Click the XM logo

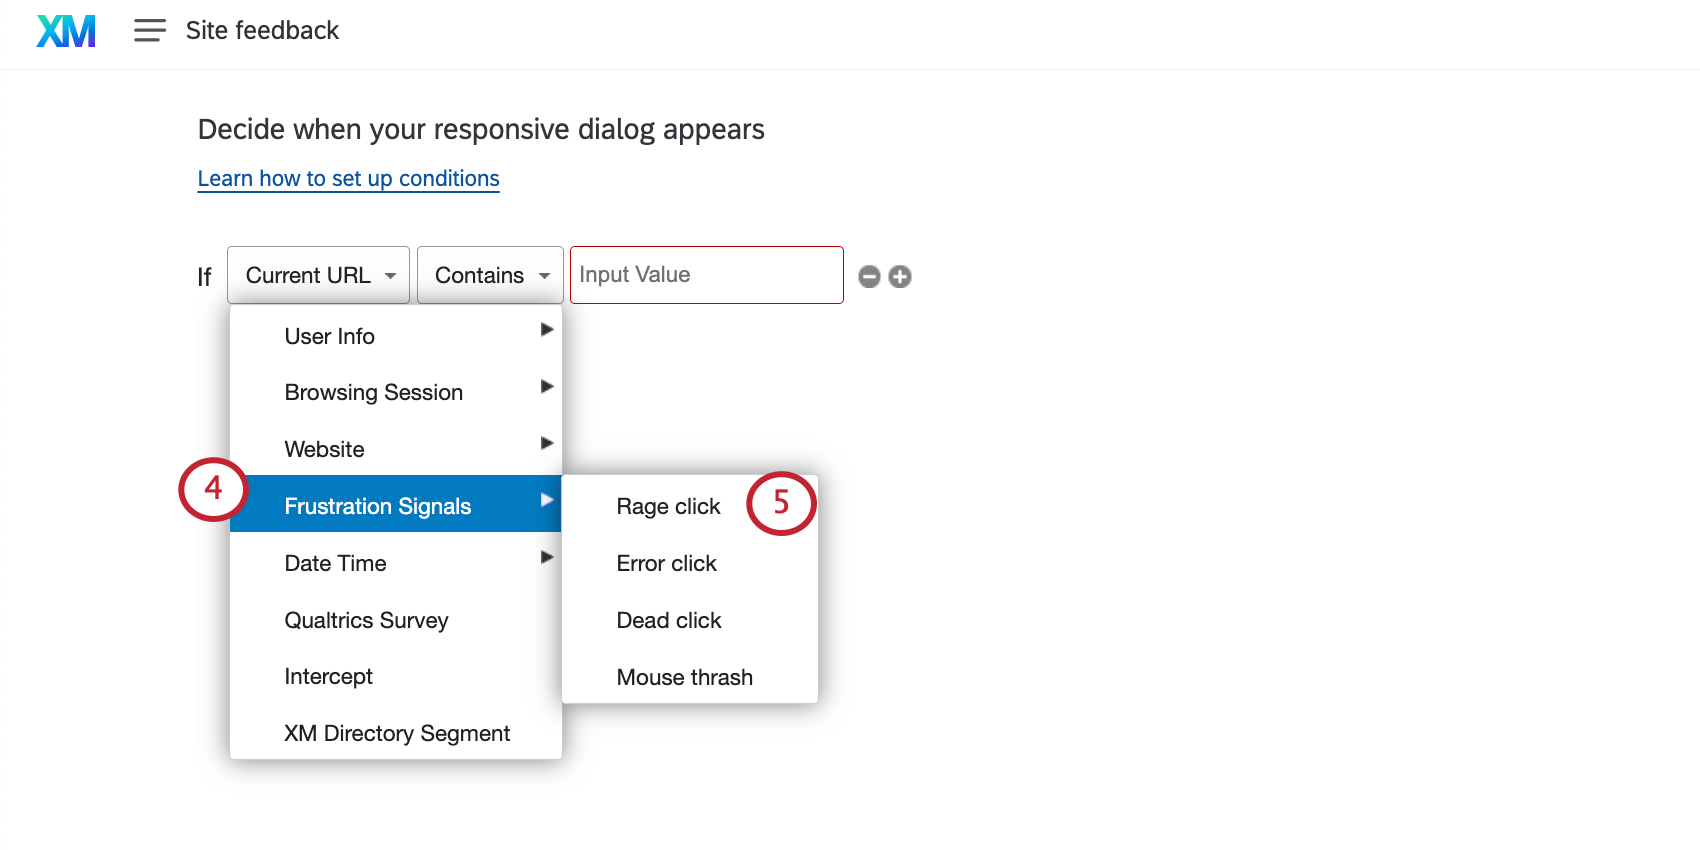(x=66, y=31)
